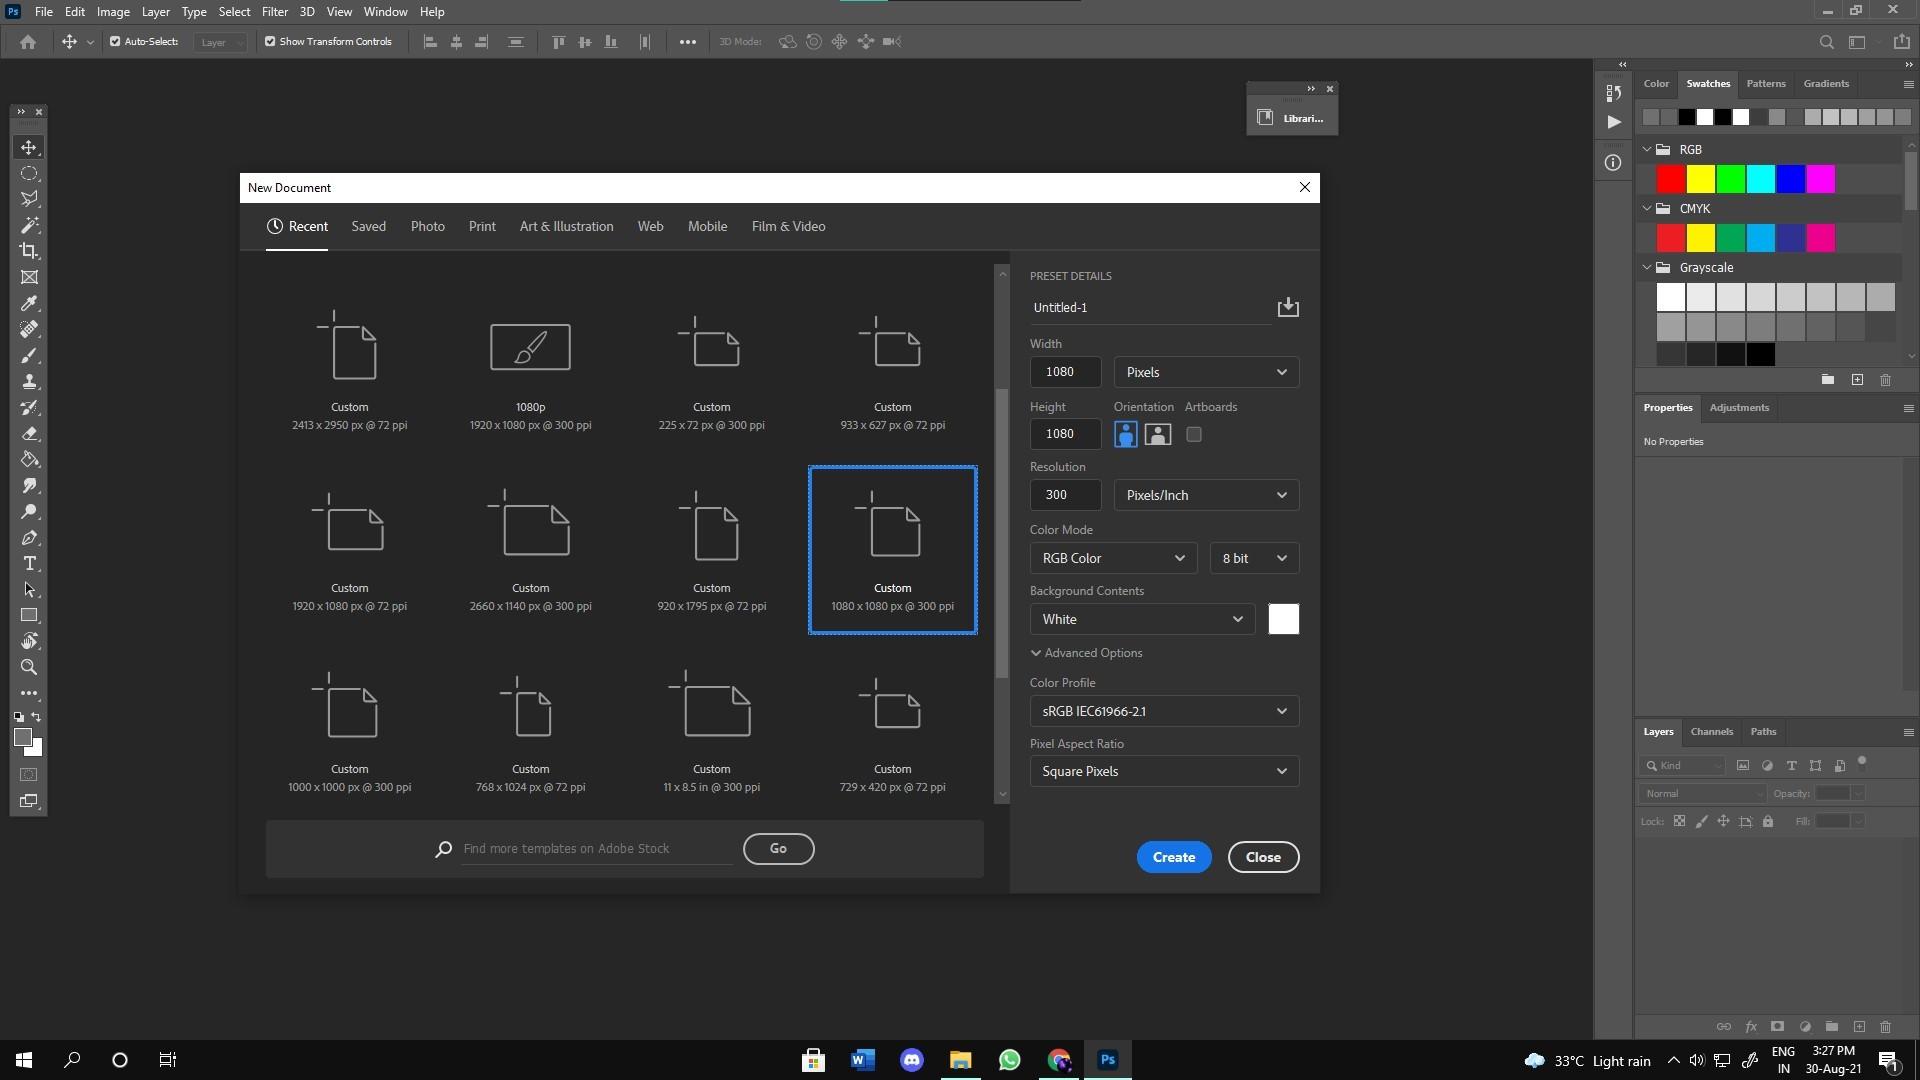Viewport: 1920px width, 1080px height.
Task: Toggle Show Transform Controls checkbox
Action: (270, 42)
